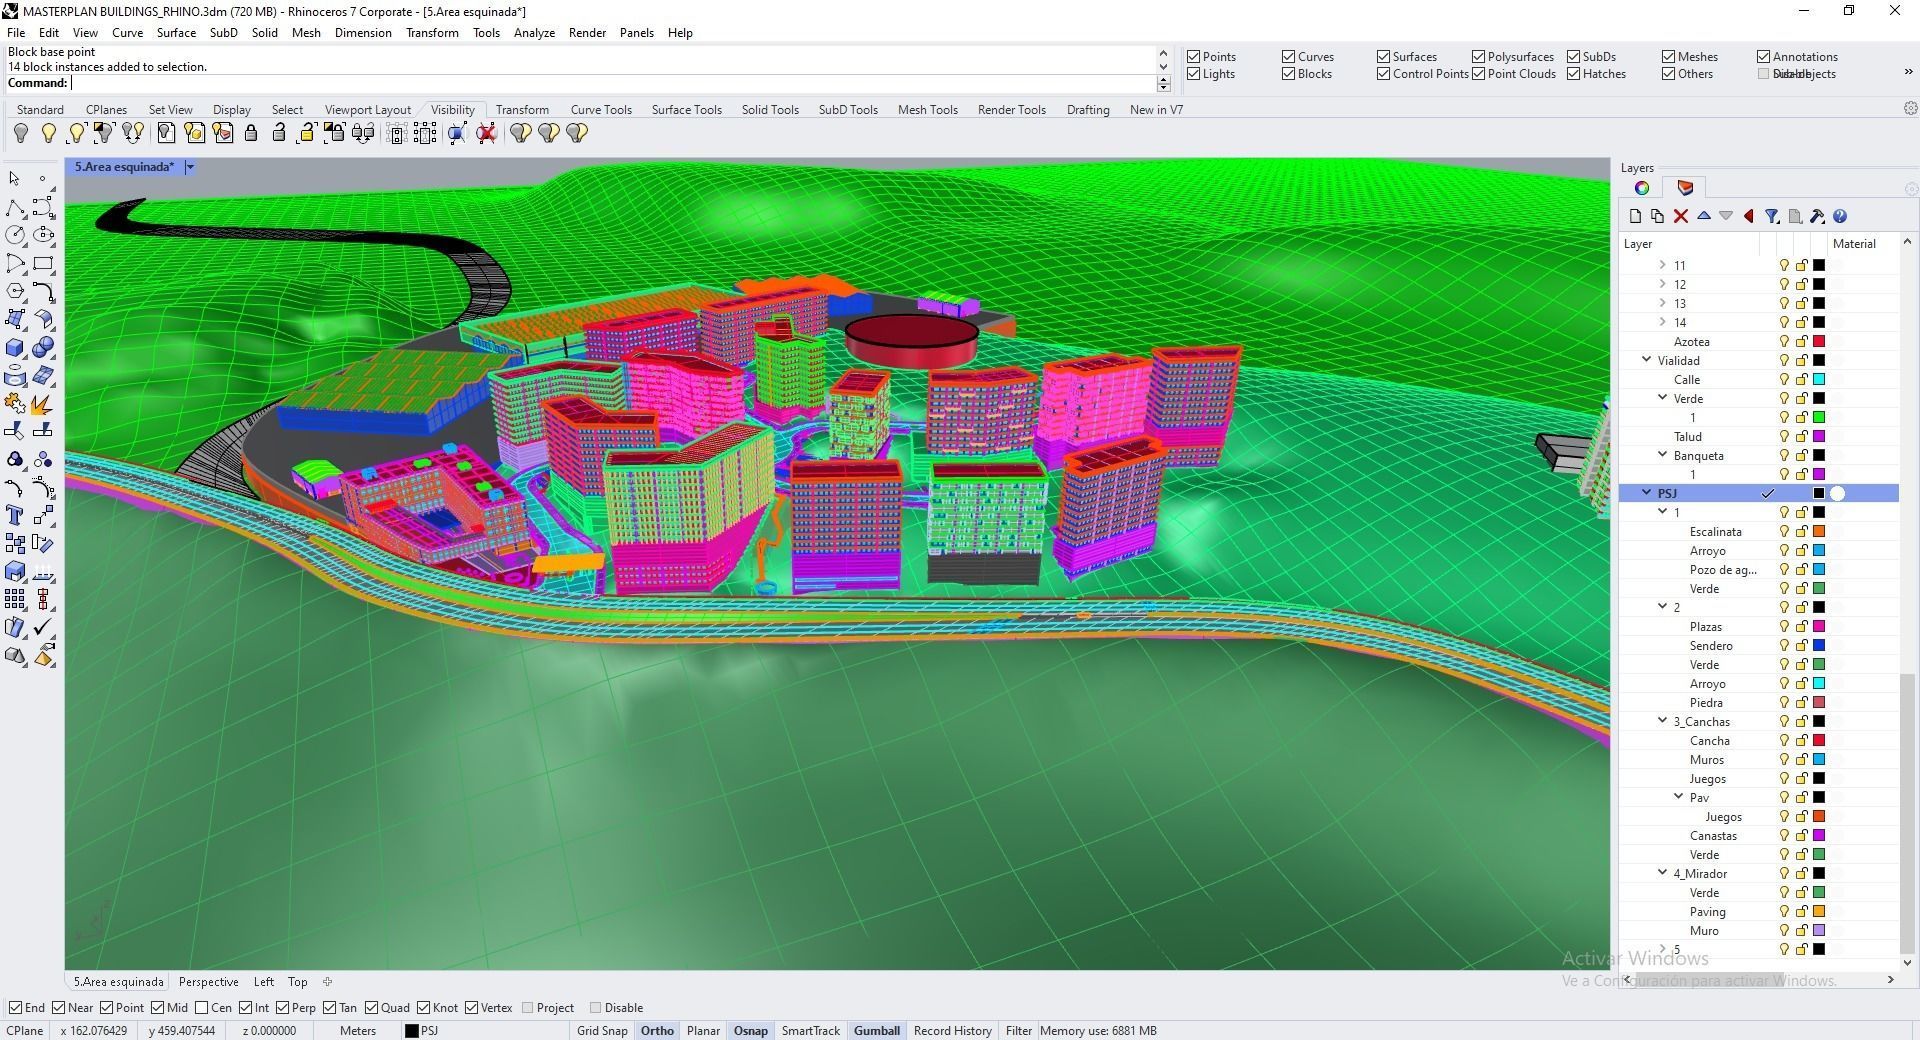
Task: Enable the Cen osnap checkbox
Action: 202,1008
